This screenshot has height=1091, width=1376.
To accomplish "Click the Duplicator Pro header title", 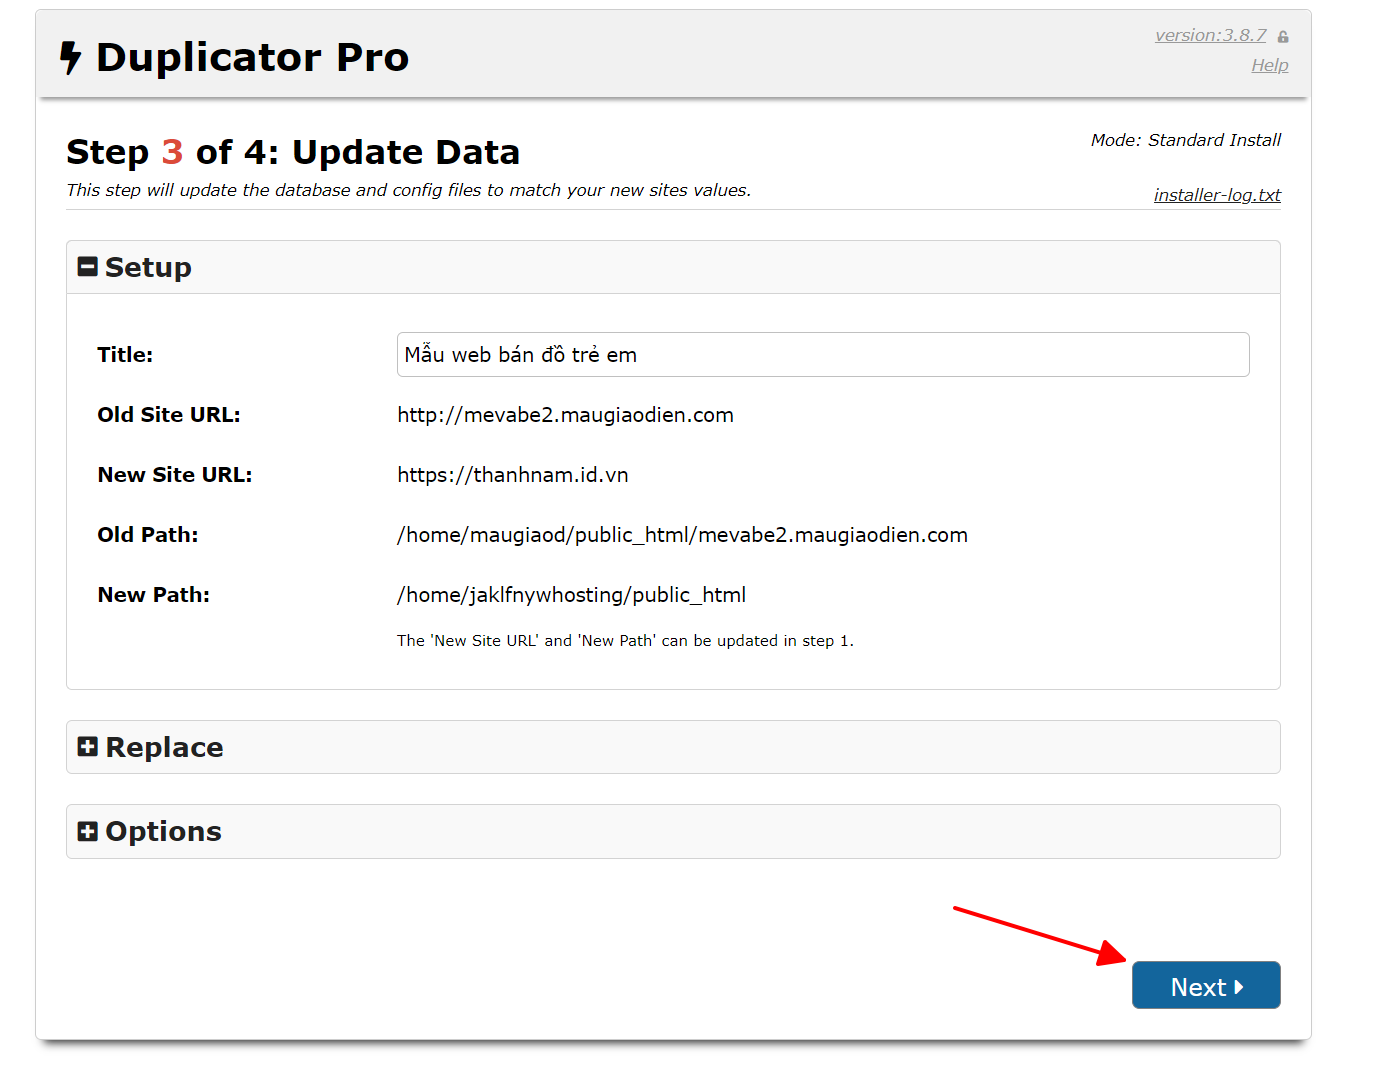I will click(x=252, y=58).
